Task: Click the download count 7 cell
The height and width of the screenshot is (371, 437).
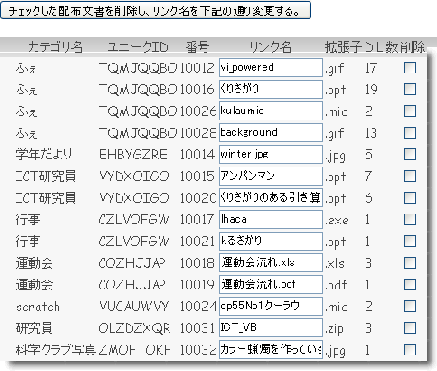Action: pyautogui.click(x=368, y=176)
